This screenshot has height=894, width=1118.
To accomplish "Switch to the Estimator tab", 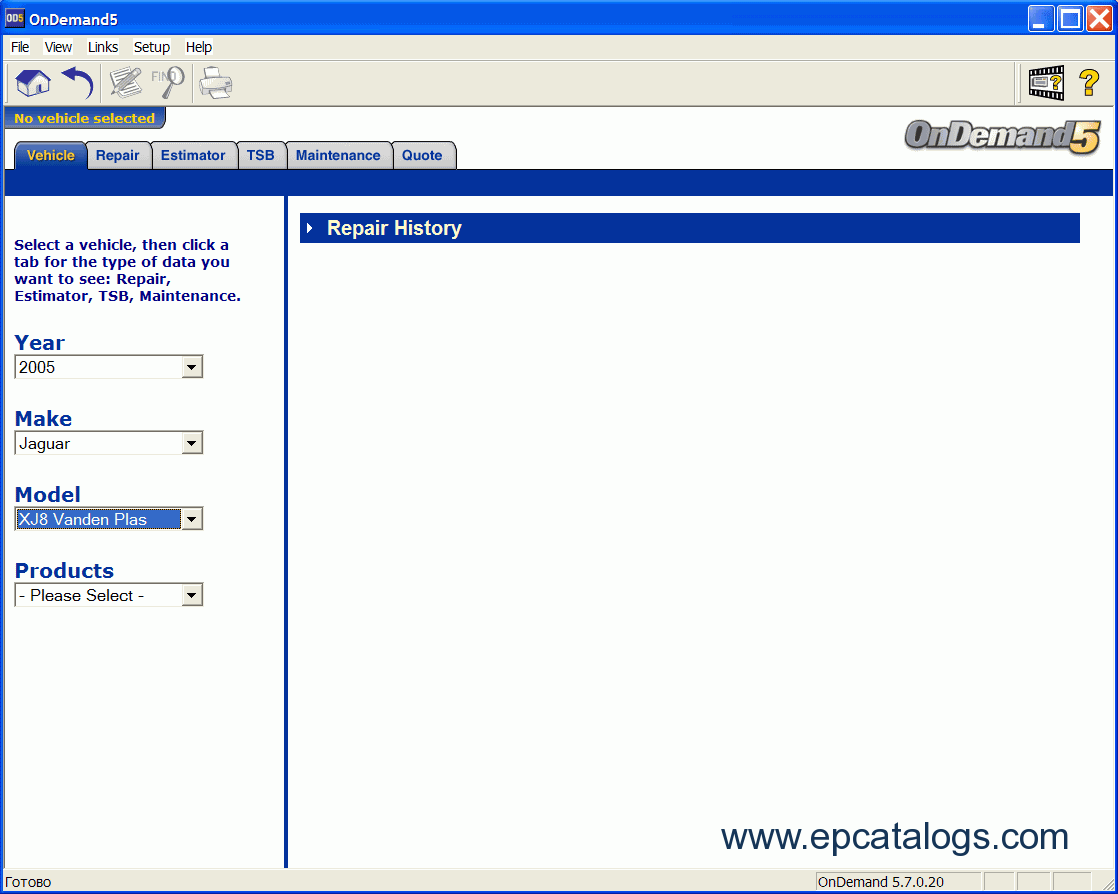I will [x=193, y=156].
